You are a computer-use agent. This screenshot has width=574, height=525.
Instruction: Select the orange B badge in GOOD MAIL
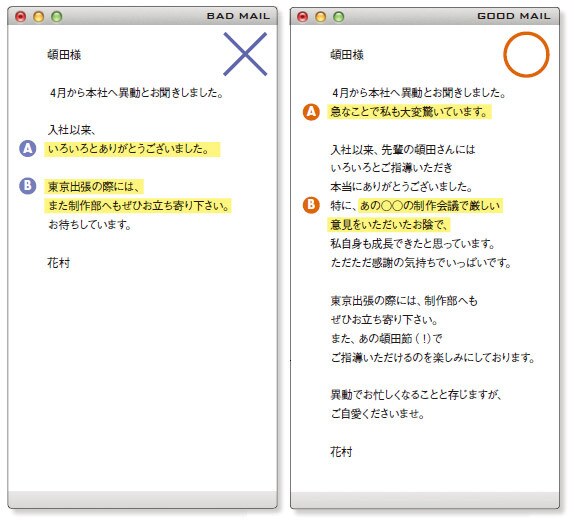tap(311, 205)
